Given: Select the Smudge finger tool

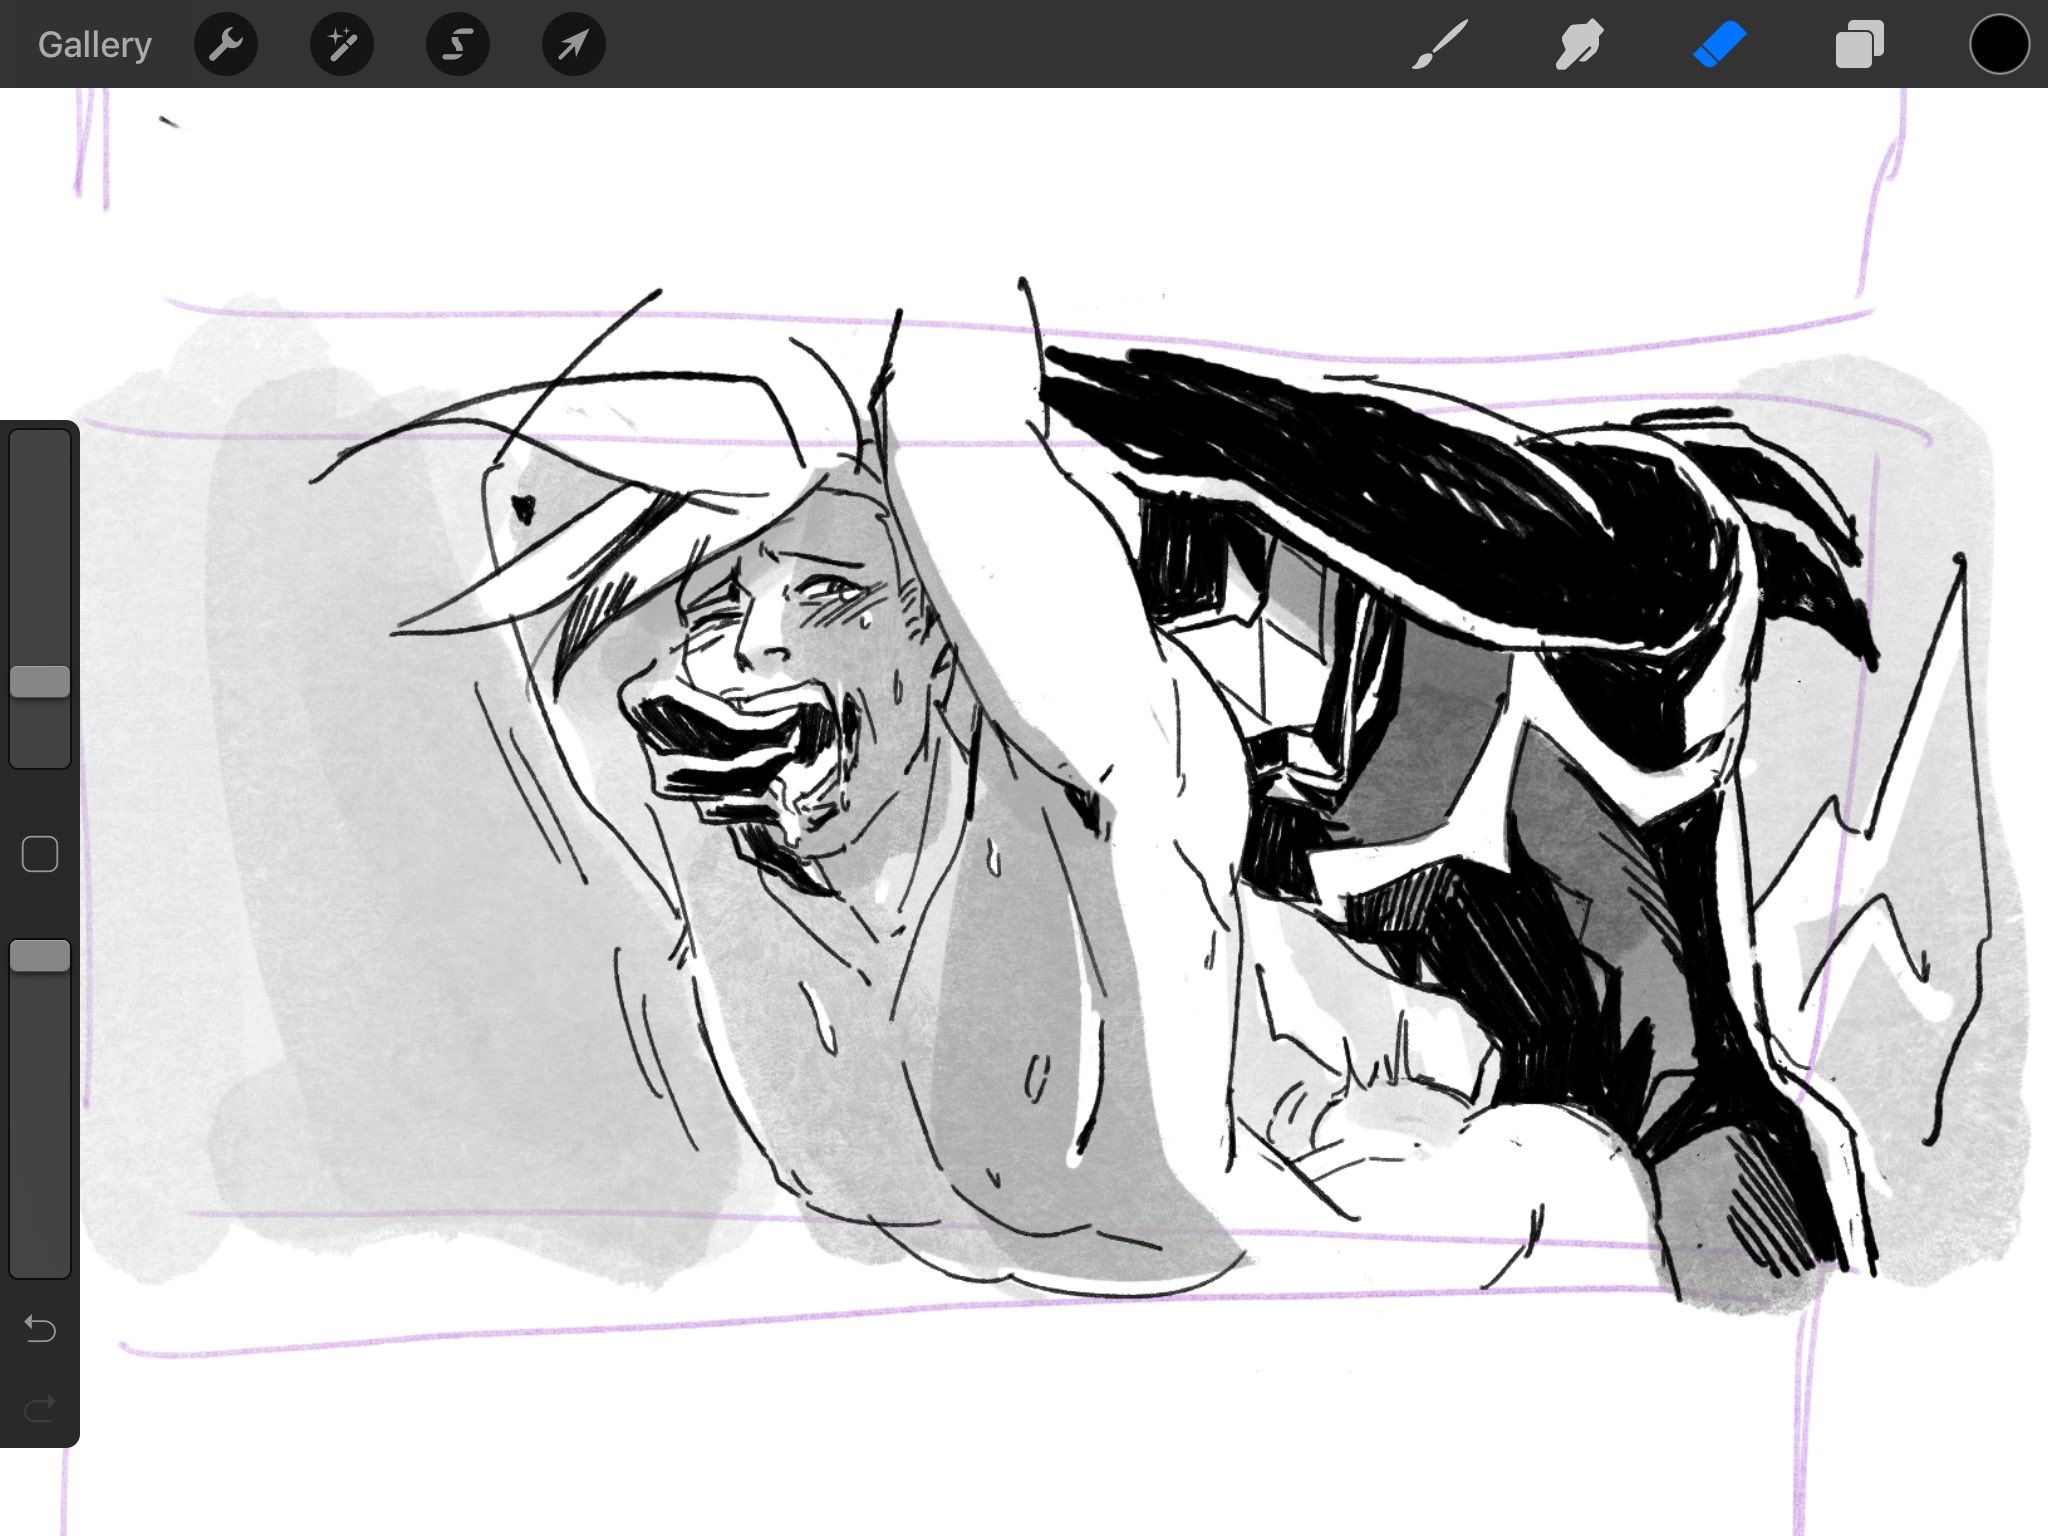Looking at the screenshot, I should click(1579, 45).
